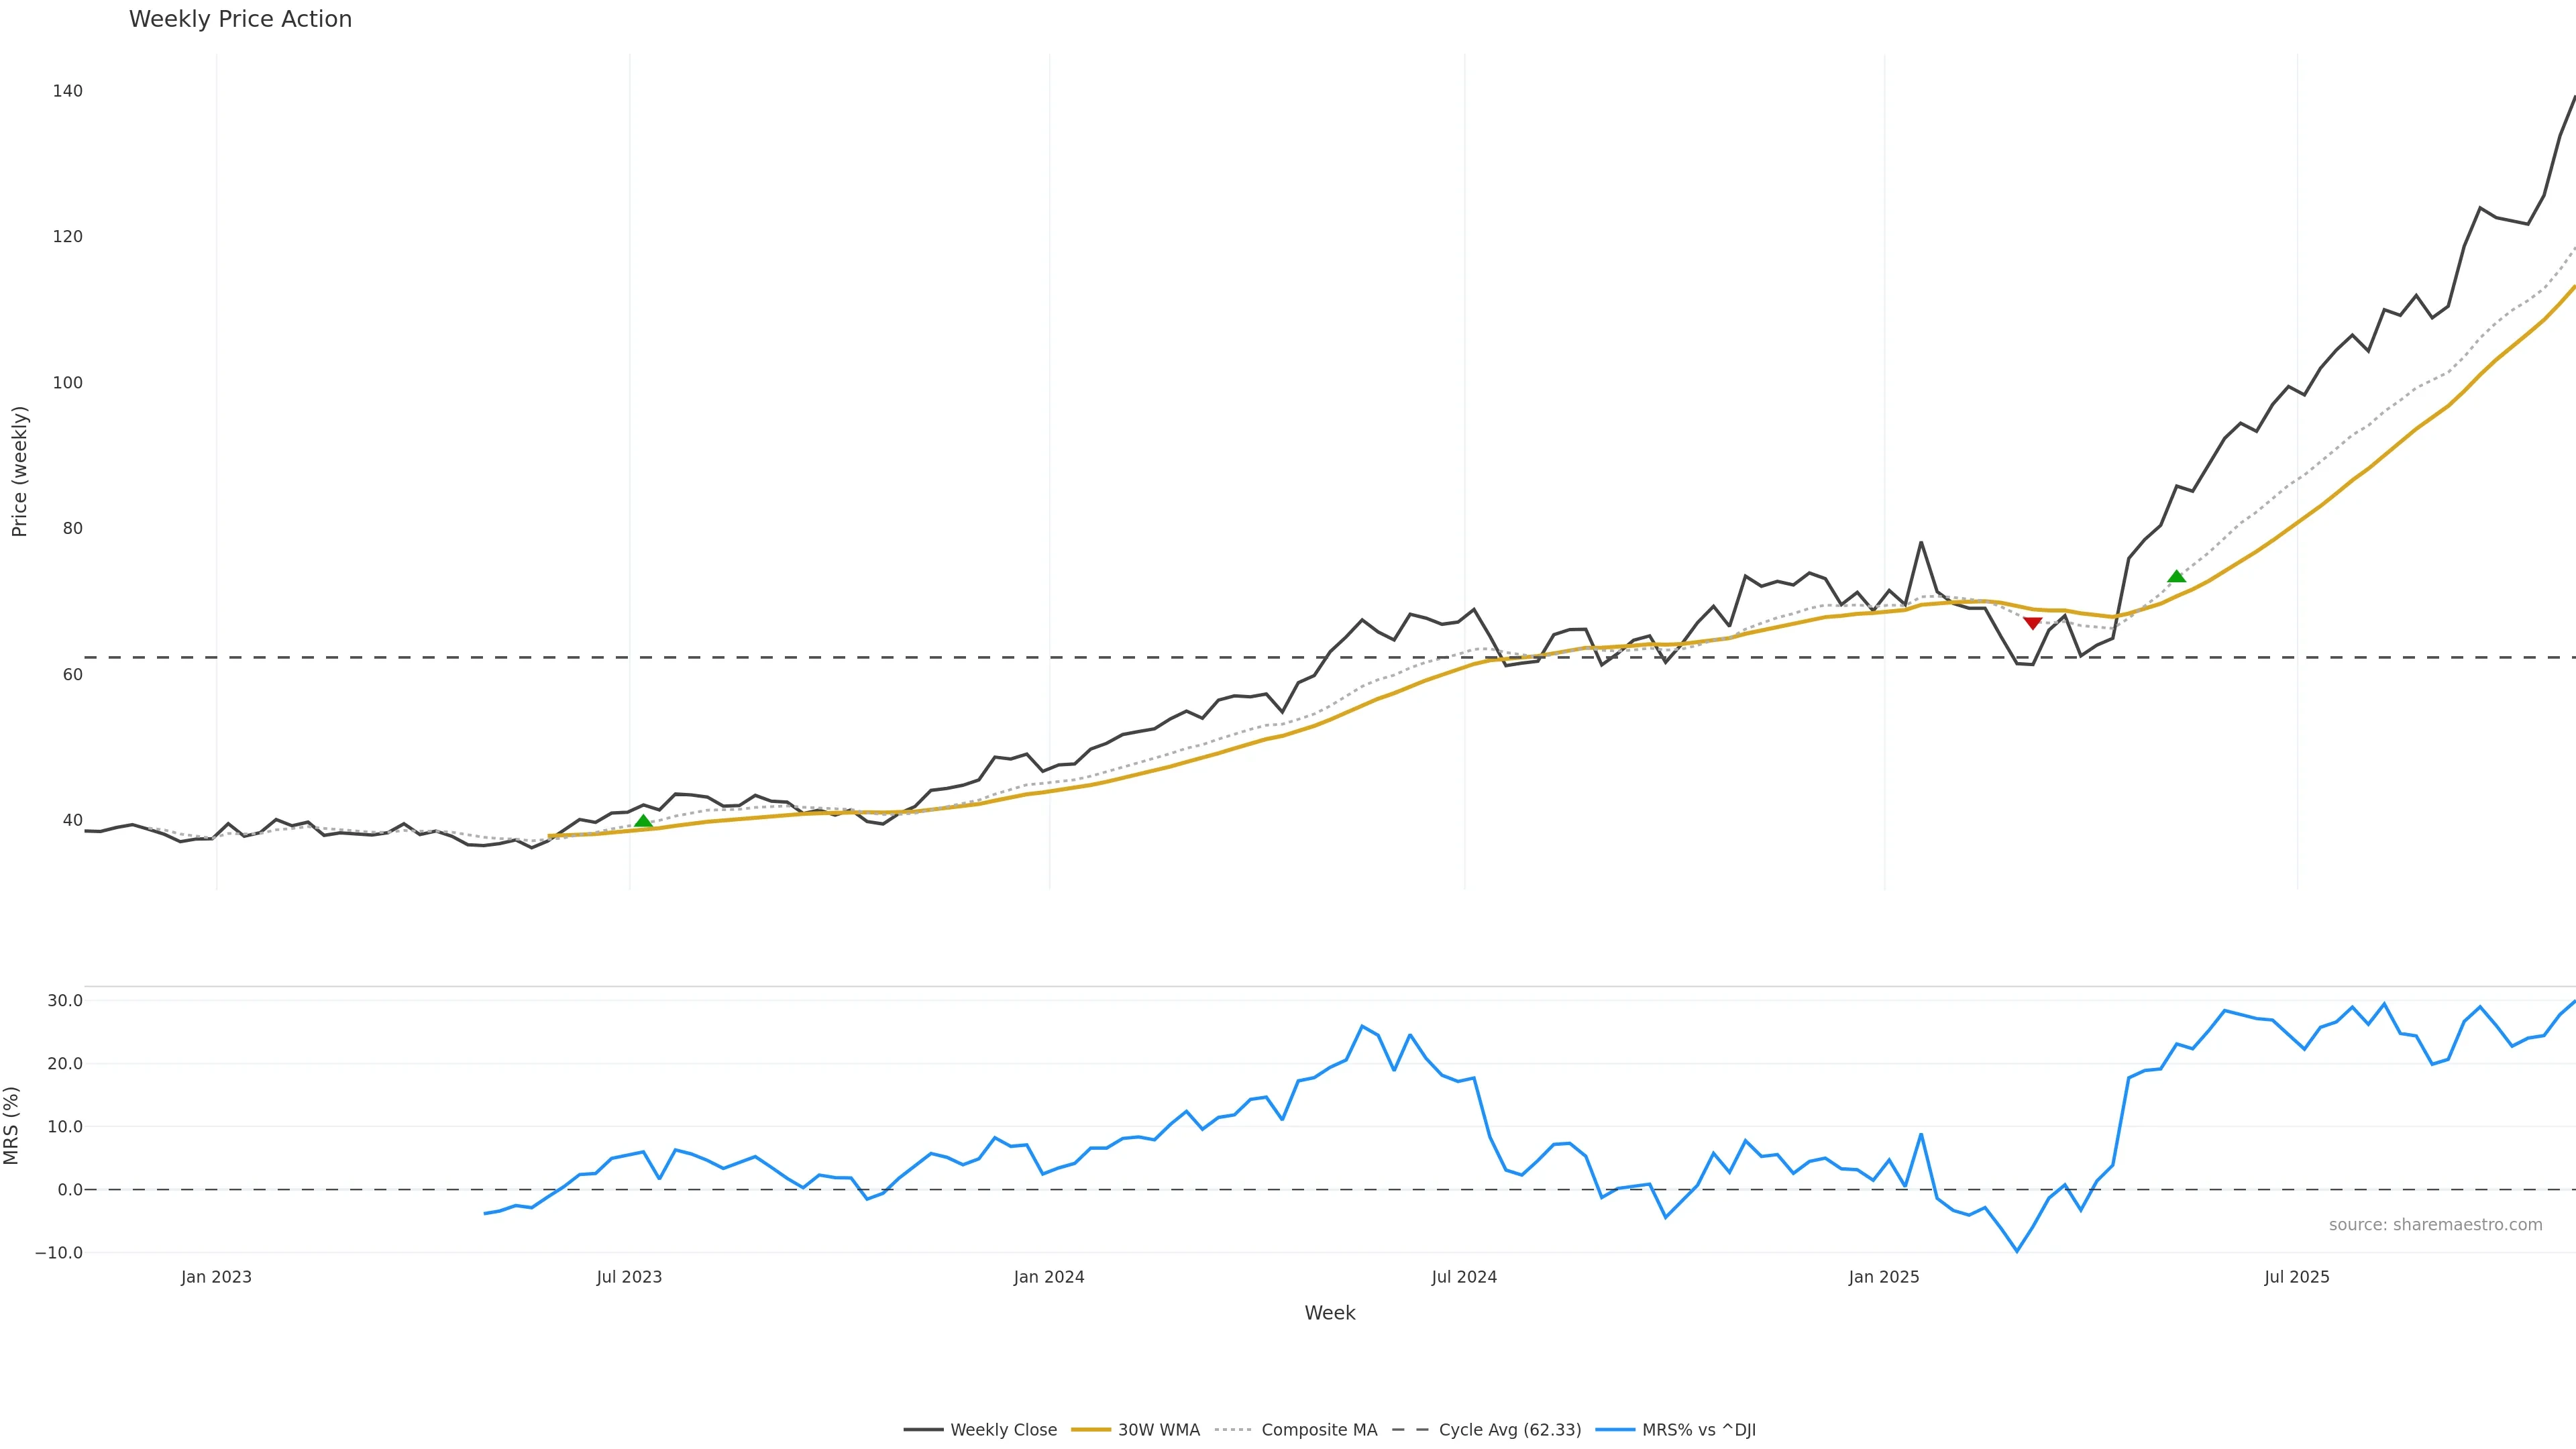Image resolution: width=2576 pixels, height=1449 pixels.
Task: Toggle the Composite MA legend label
Action: (1319, 1430)
